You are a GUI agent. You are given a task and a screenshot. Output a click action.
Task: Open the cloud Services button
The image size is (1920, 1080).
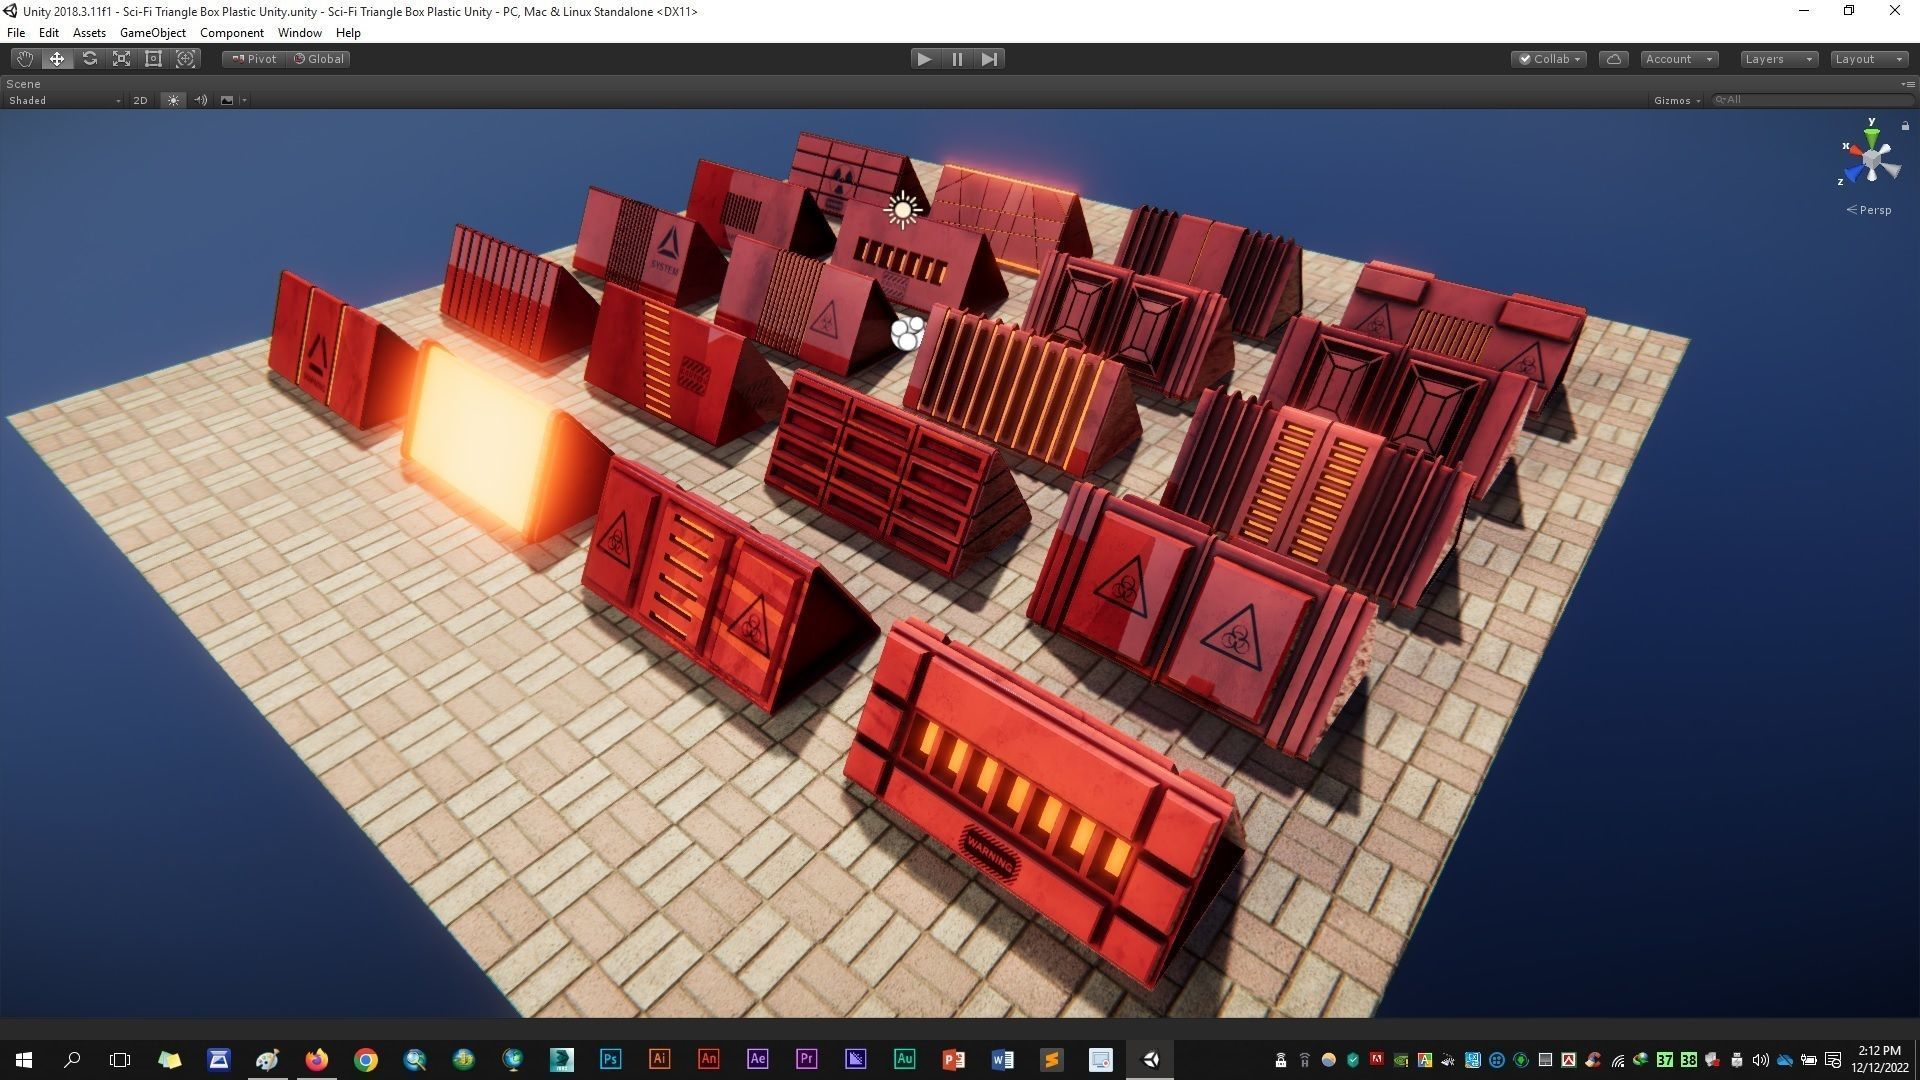[1613, 59]
